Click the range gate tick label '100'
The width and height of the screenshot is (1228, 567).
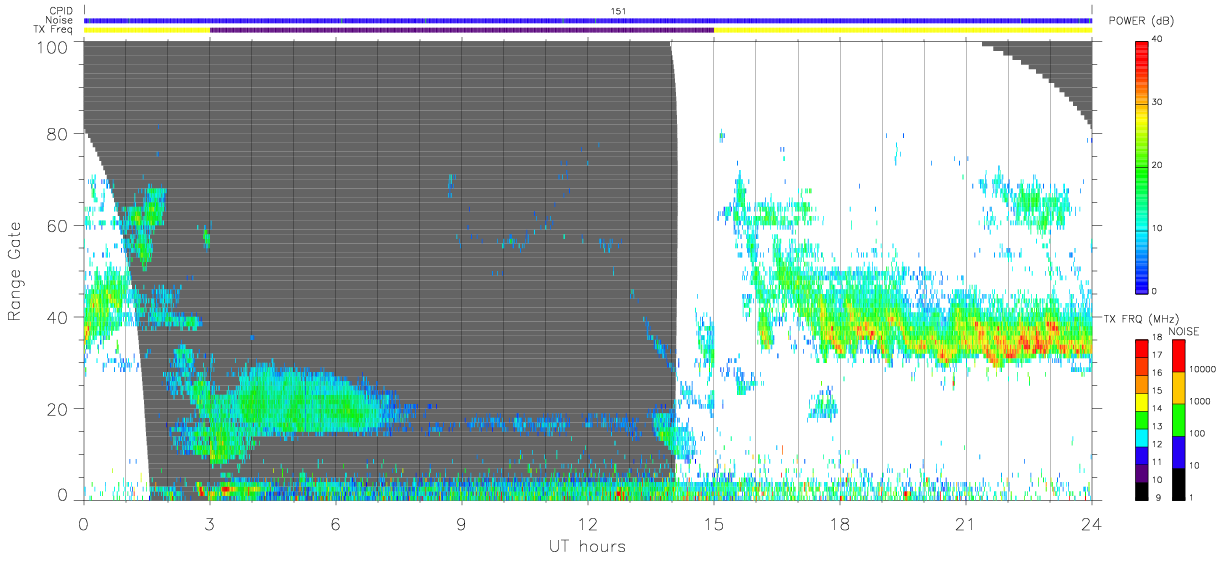pos(51,46)
